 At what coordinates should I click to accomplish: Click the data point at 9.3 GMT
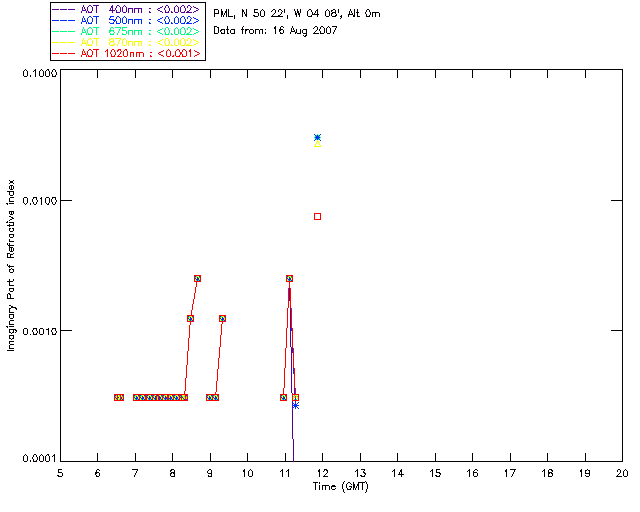(x=222, y=318)
